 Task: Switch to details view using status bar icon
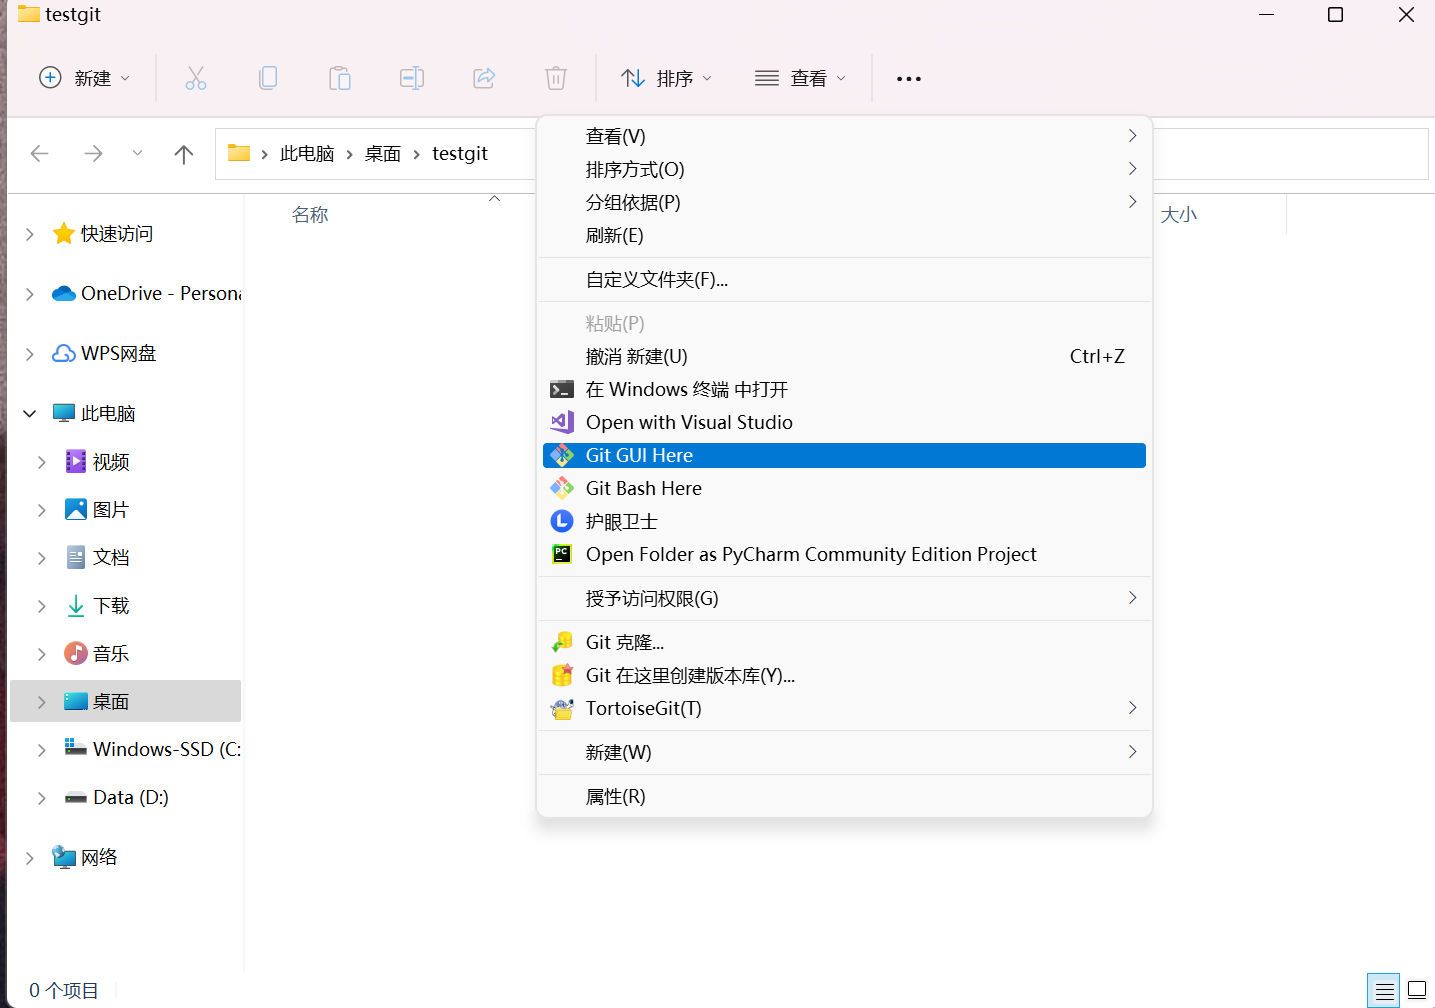1383,990
